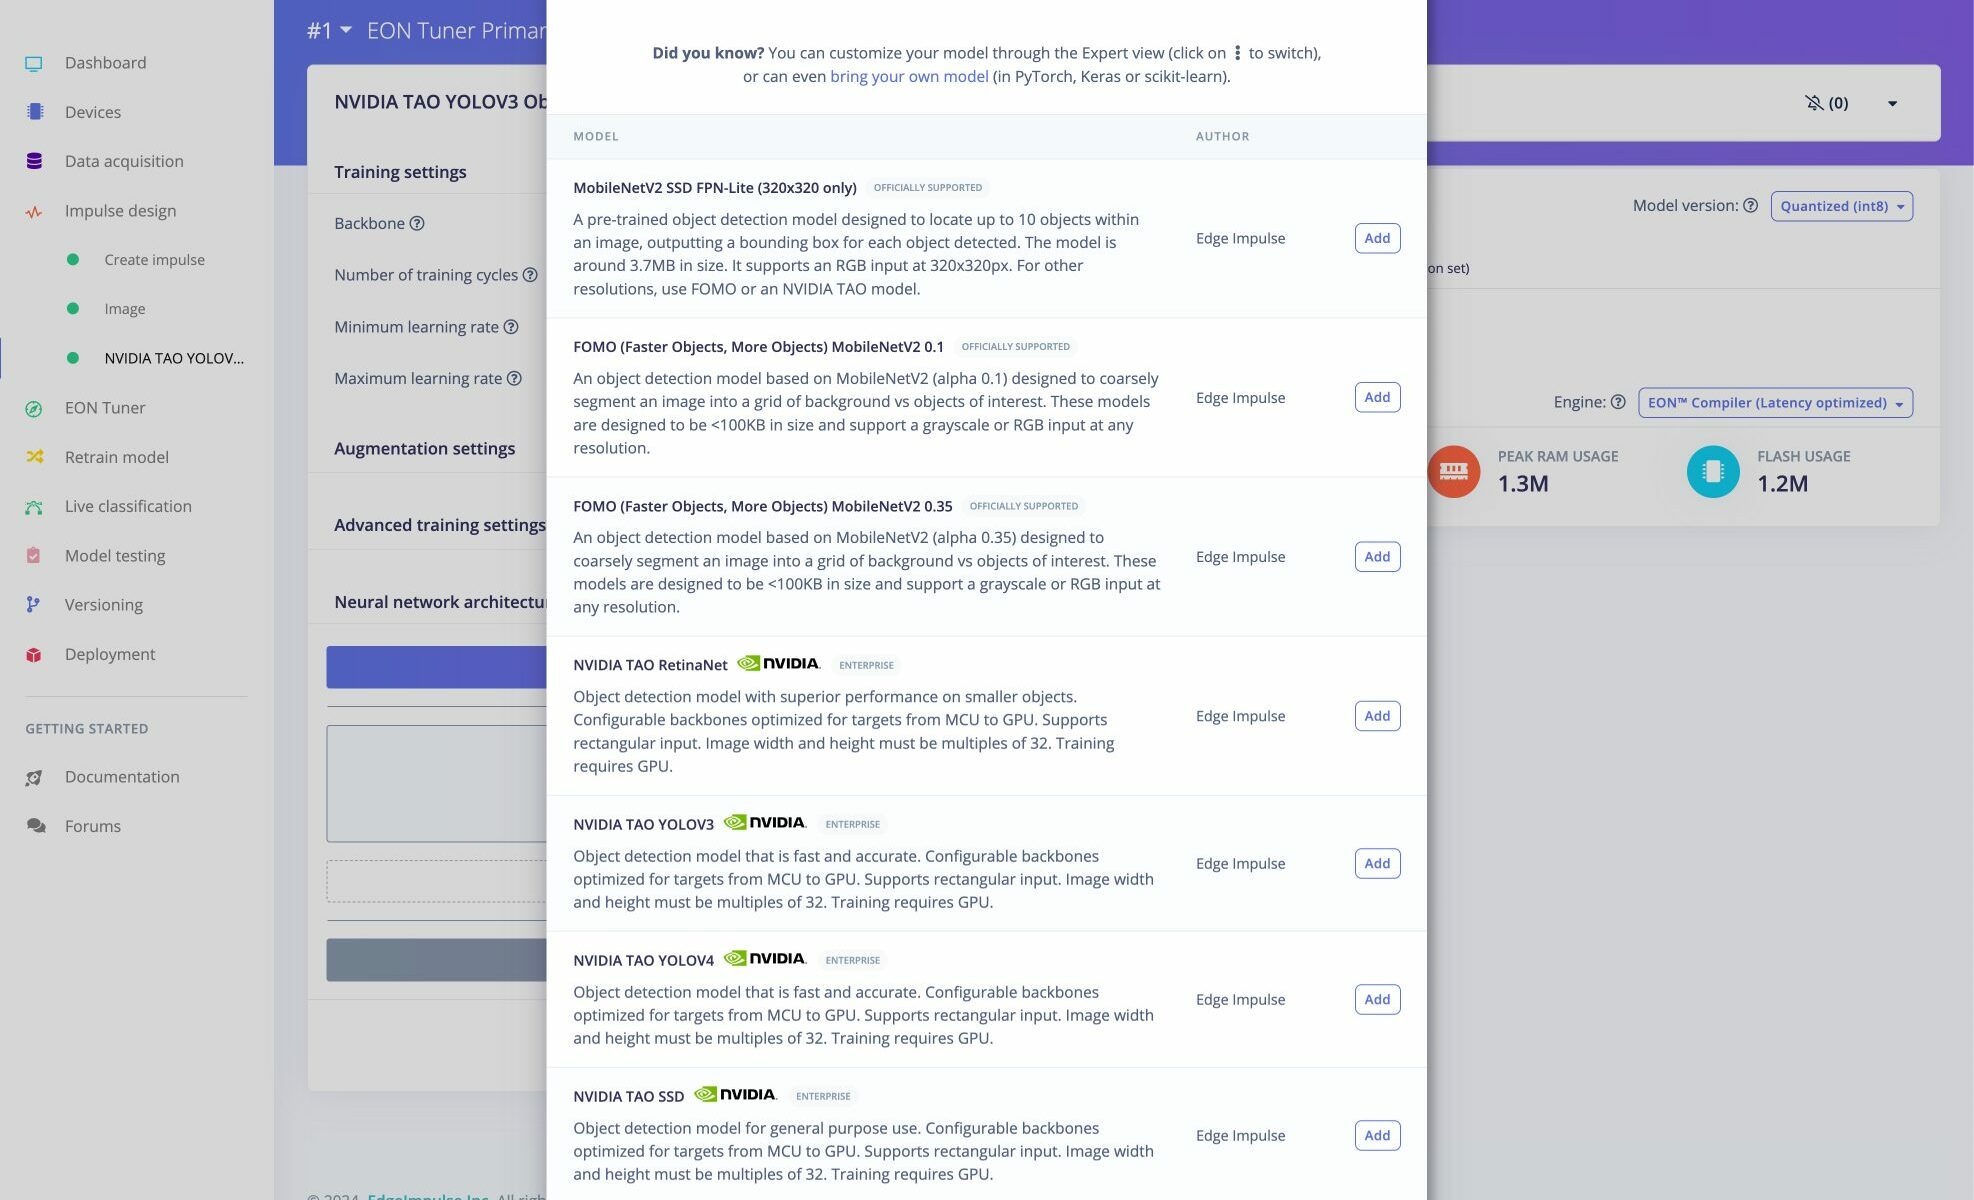Click the MODEL column header
This screenshot has width=1974, height=1200.
[x=596, y=136]
